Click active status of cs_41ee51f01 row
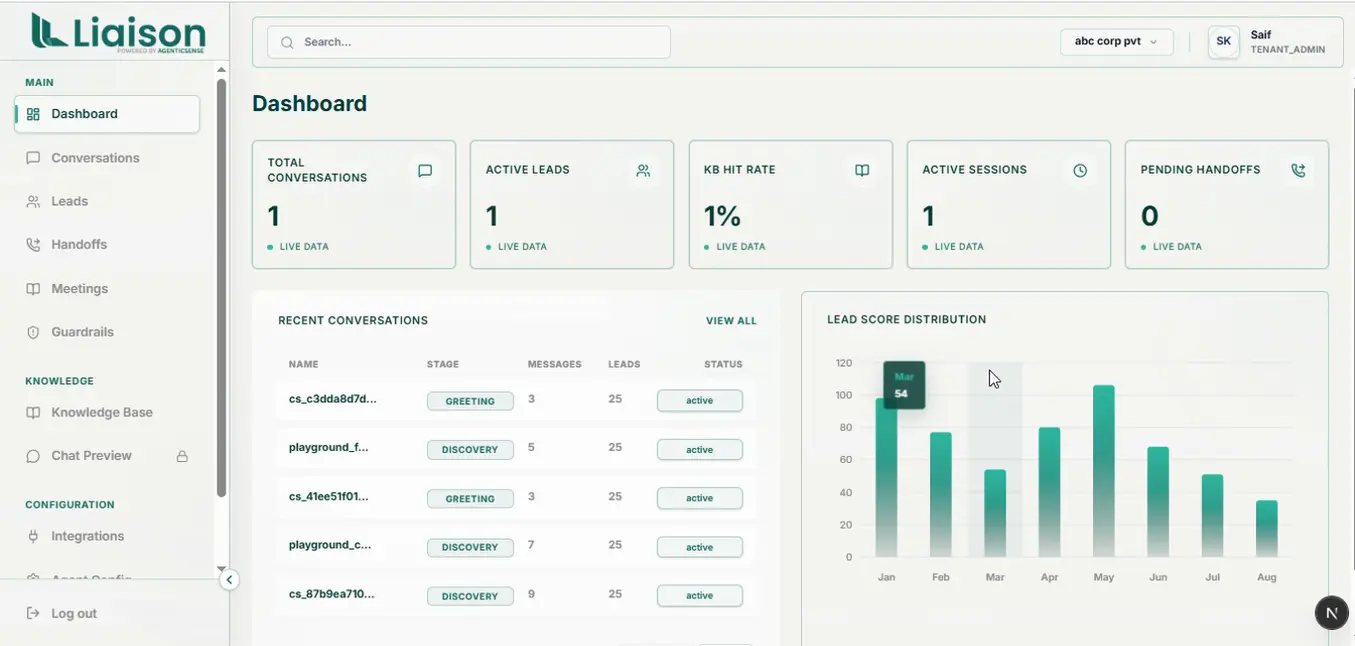 point(700,498)
